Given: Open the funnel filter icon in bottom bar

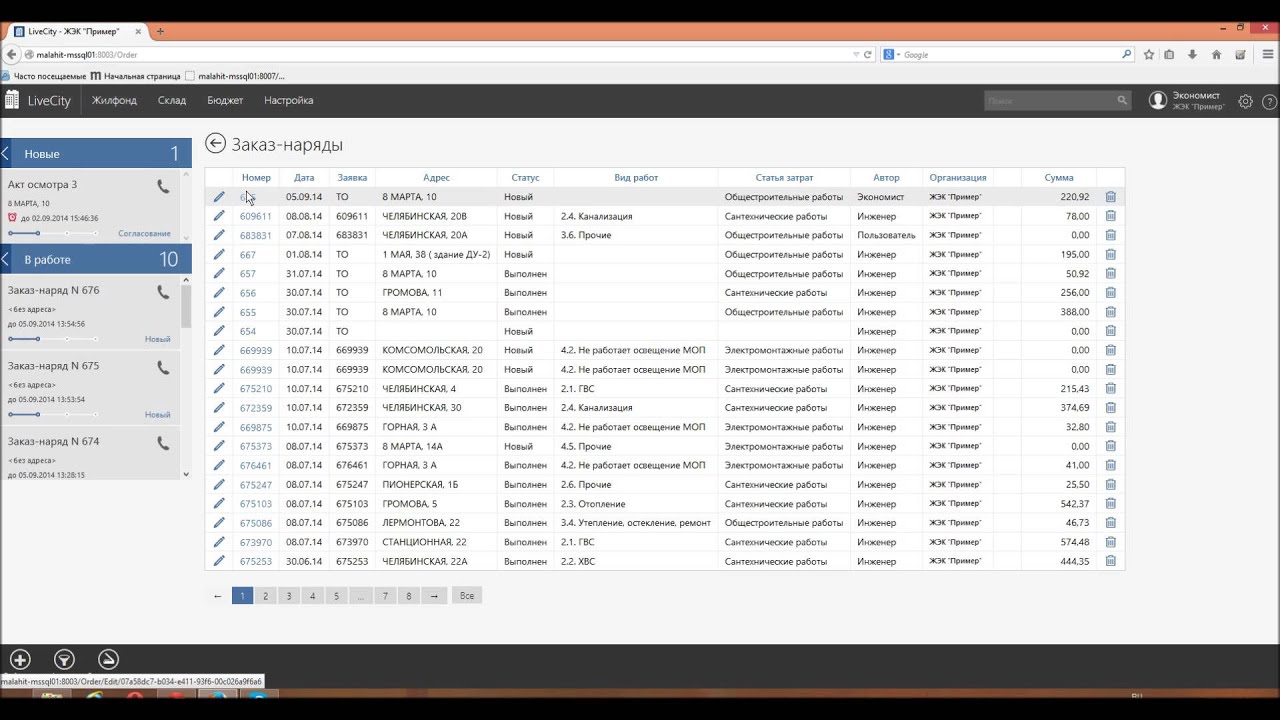Looking at the screenshot, I should coord(64,659).
